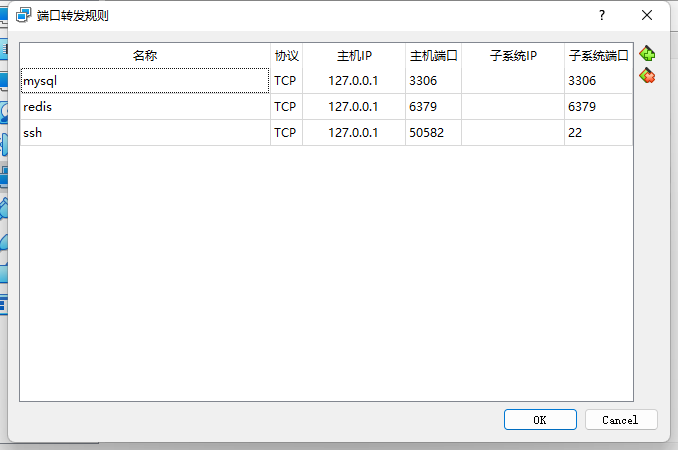
Task: Select host IP 127.0.0.1 in mysql row
Action: tap(354, 81)
